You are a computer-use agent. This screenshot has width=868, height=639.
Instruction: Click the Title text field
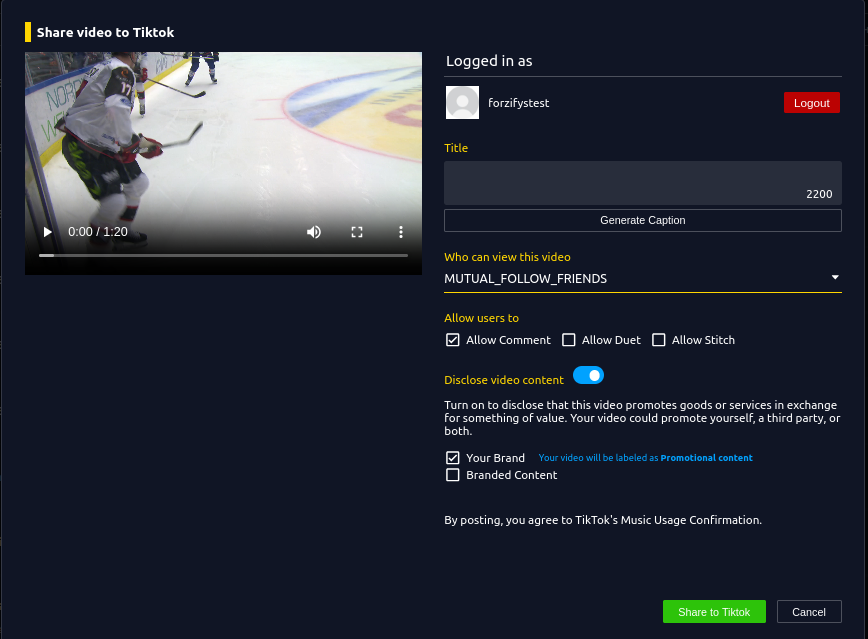pyautogui.click(x=642, y=182)
